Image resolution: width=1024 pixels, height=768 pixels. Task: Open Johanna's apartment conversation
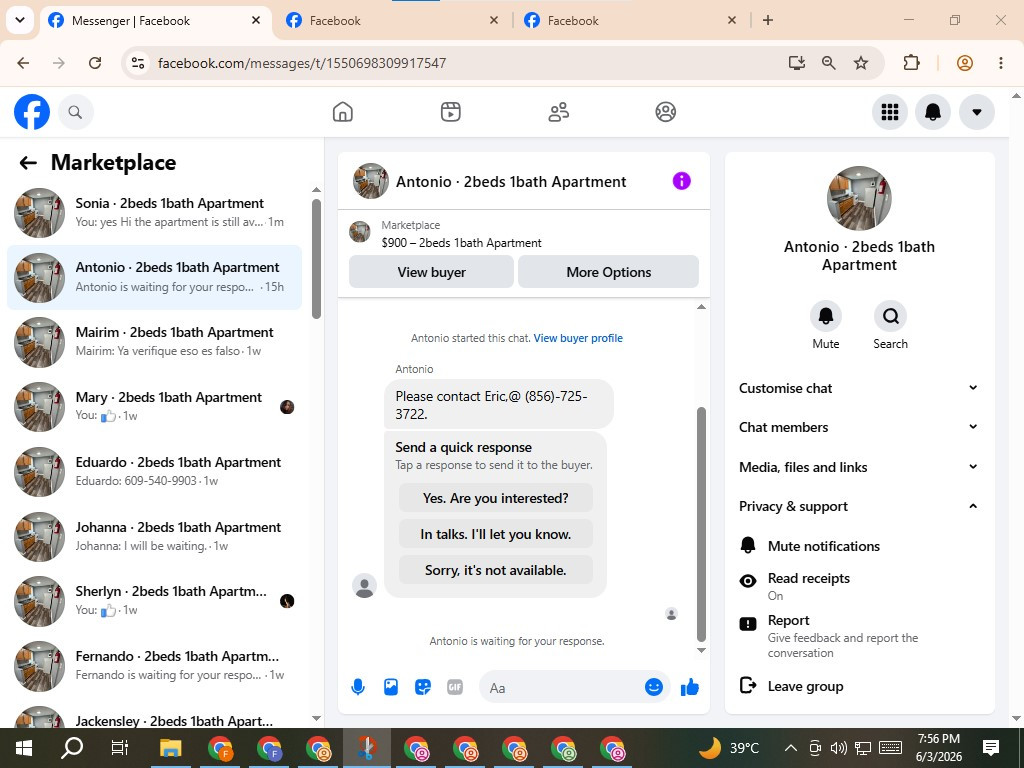point(154,536)
